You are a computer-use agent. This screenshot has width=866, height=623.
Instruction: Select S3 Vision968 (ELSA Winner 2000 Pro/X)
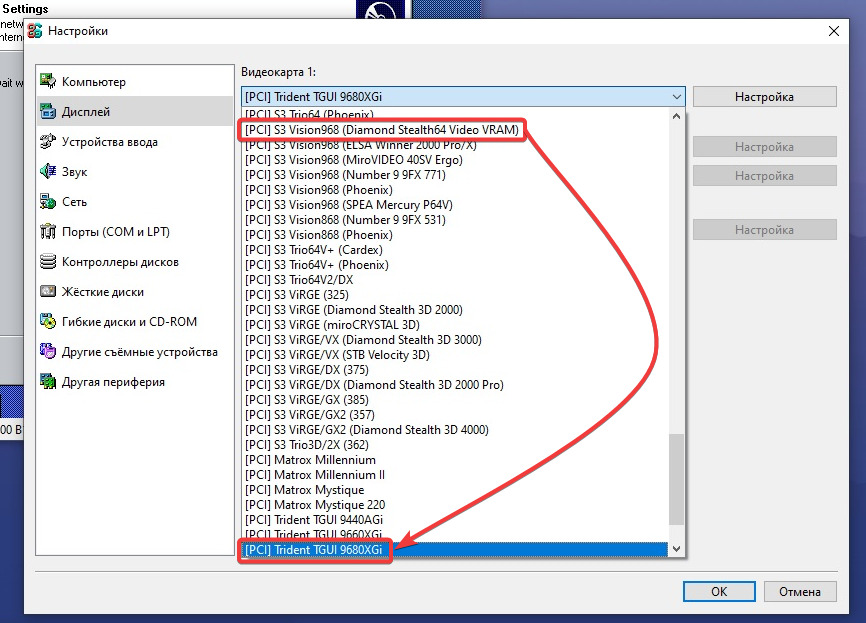click(x=456, y=145)
